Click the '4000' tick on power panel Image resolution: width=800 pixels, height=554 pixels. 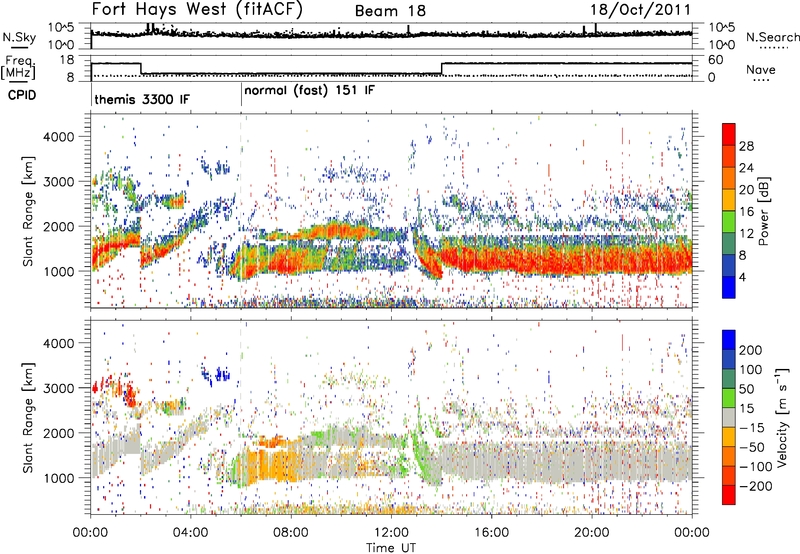click(58, 137)
